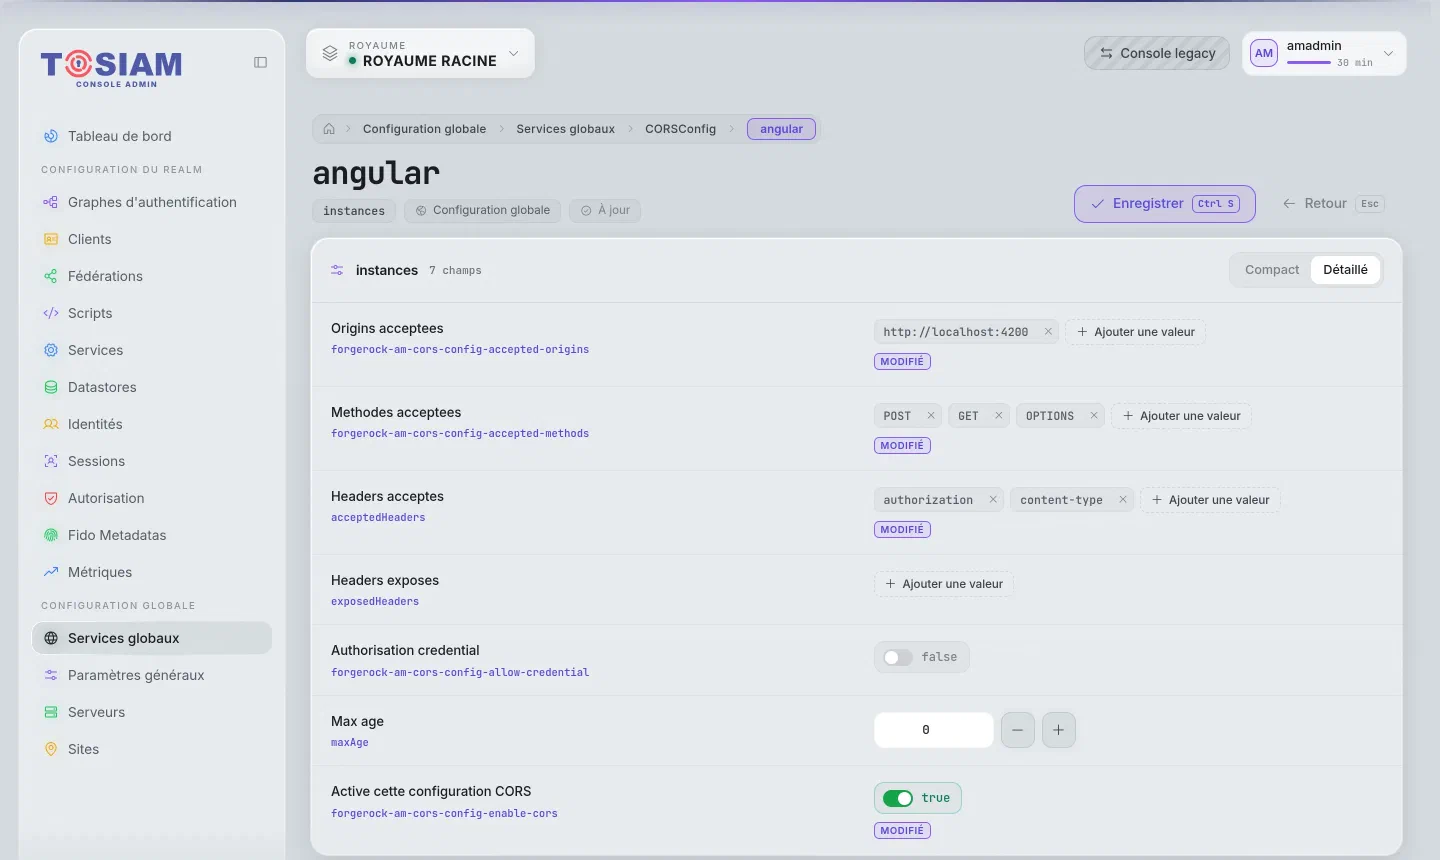Click the TOSIAM console admin logo
Viewport: 1440px width, 860px height.
pyautogui.click(x=111, y=68)
